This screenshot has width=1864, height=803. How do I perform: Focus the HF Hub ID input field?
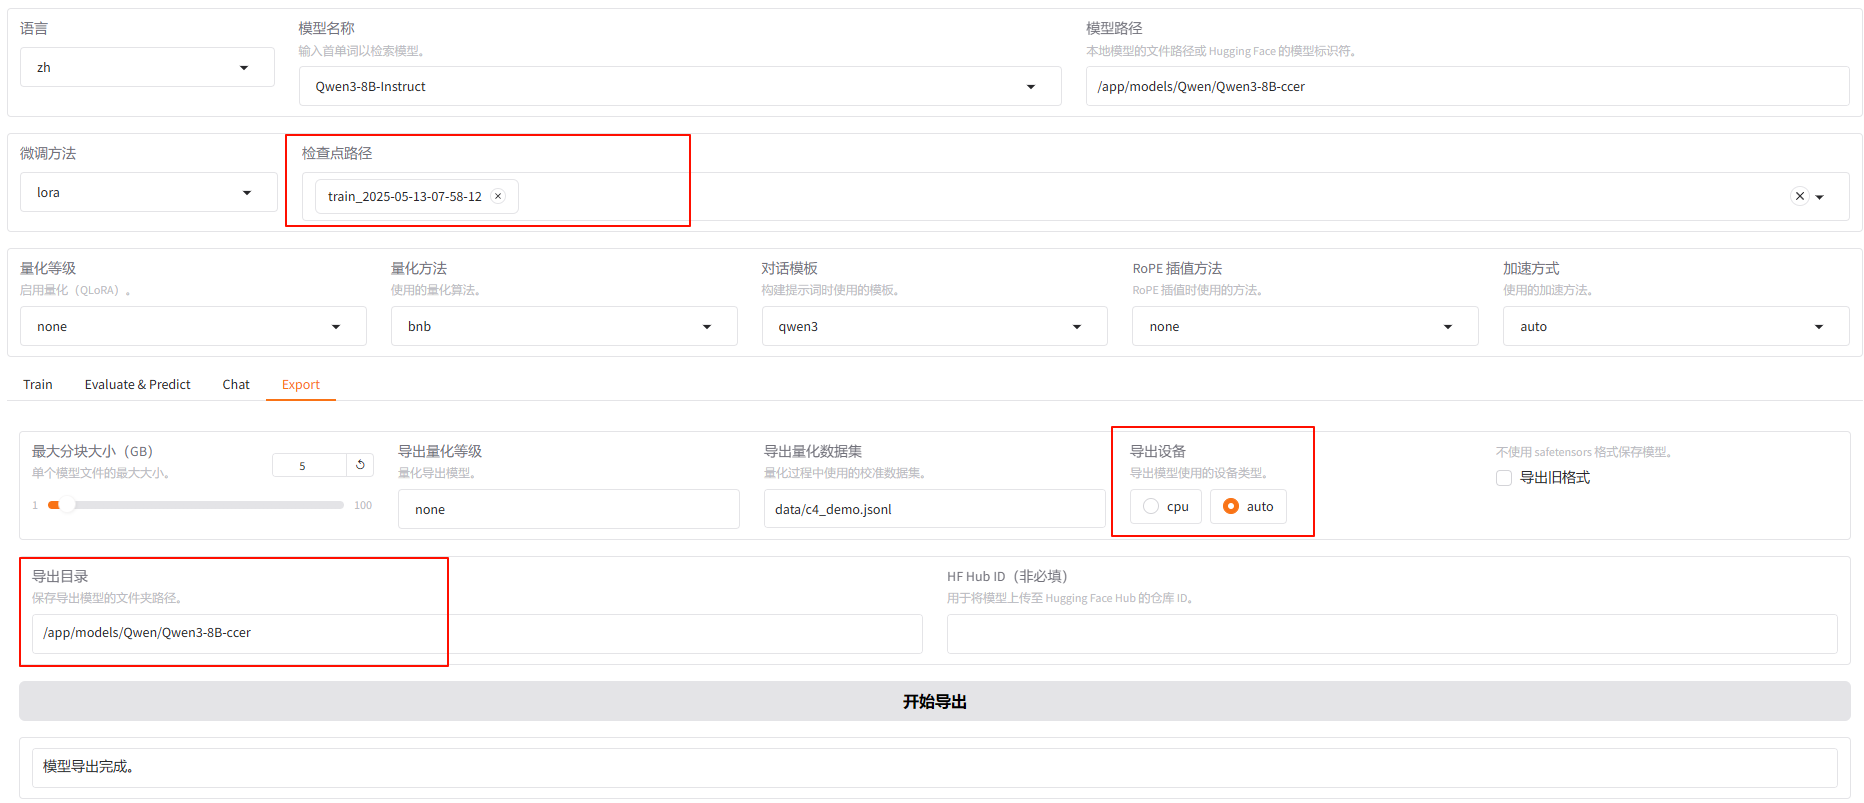pos(1391,634)
